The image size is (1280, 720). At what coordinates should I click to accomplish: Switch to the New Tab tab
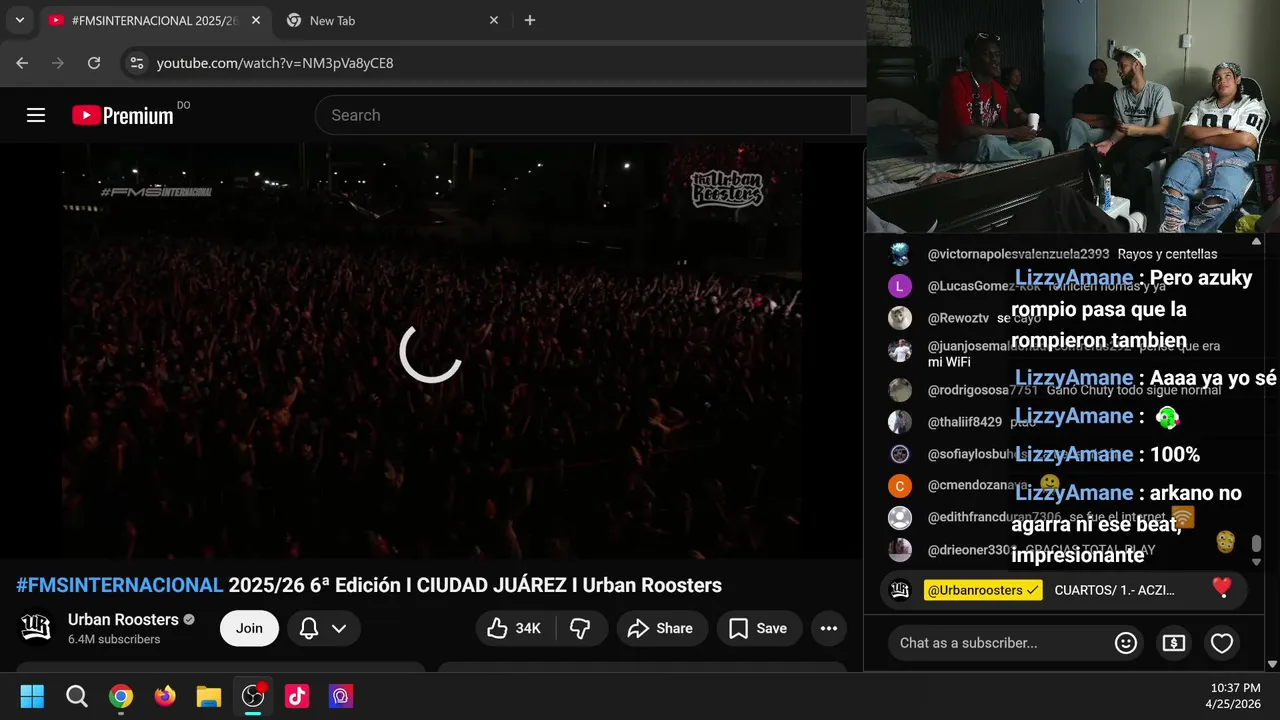(x=392, y=20)
